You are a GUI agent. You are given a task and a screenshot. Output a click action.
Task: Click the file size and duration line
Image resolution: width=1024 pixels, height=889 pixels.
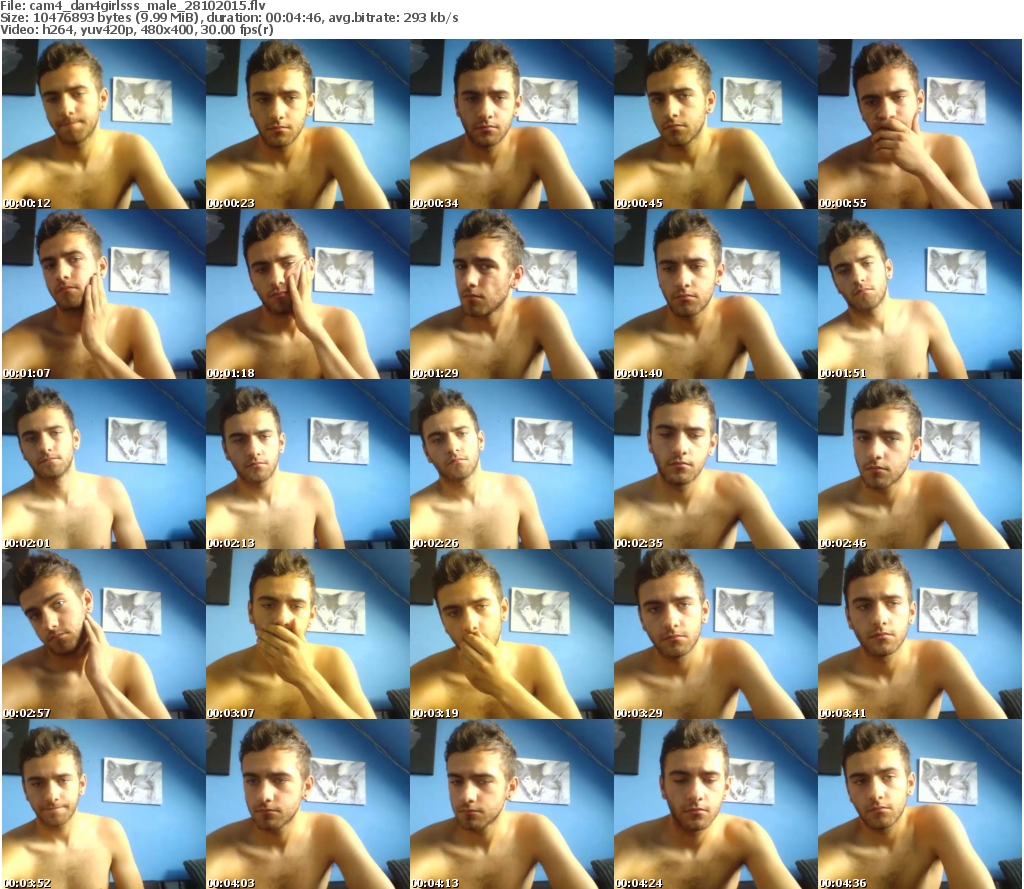[229, 18]
